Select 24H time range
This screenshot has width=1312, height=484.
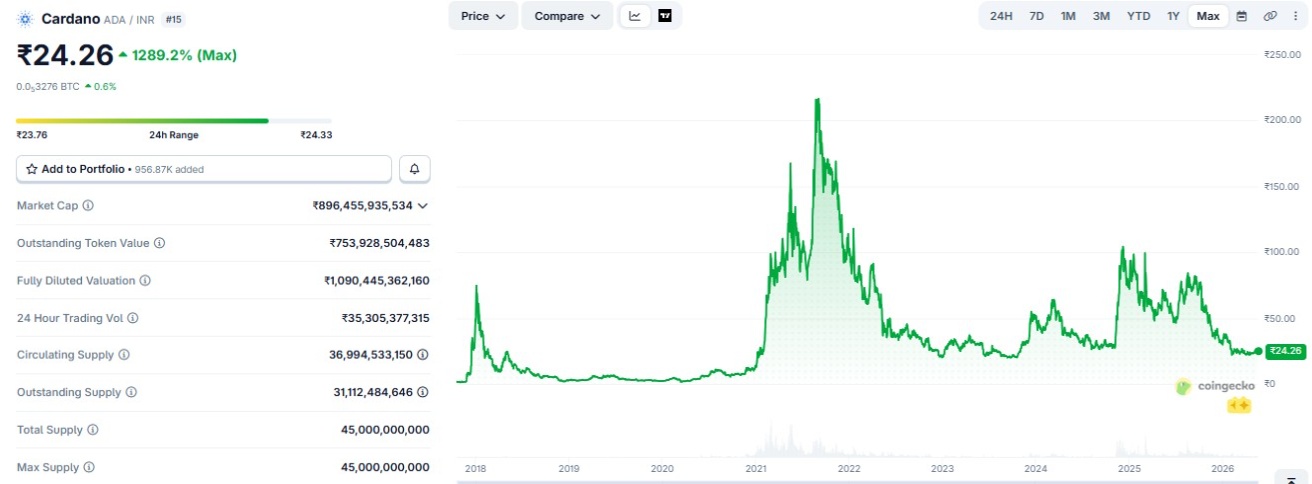1000,16
